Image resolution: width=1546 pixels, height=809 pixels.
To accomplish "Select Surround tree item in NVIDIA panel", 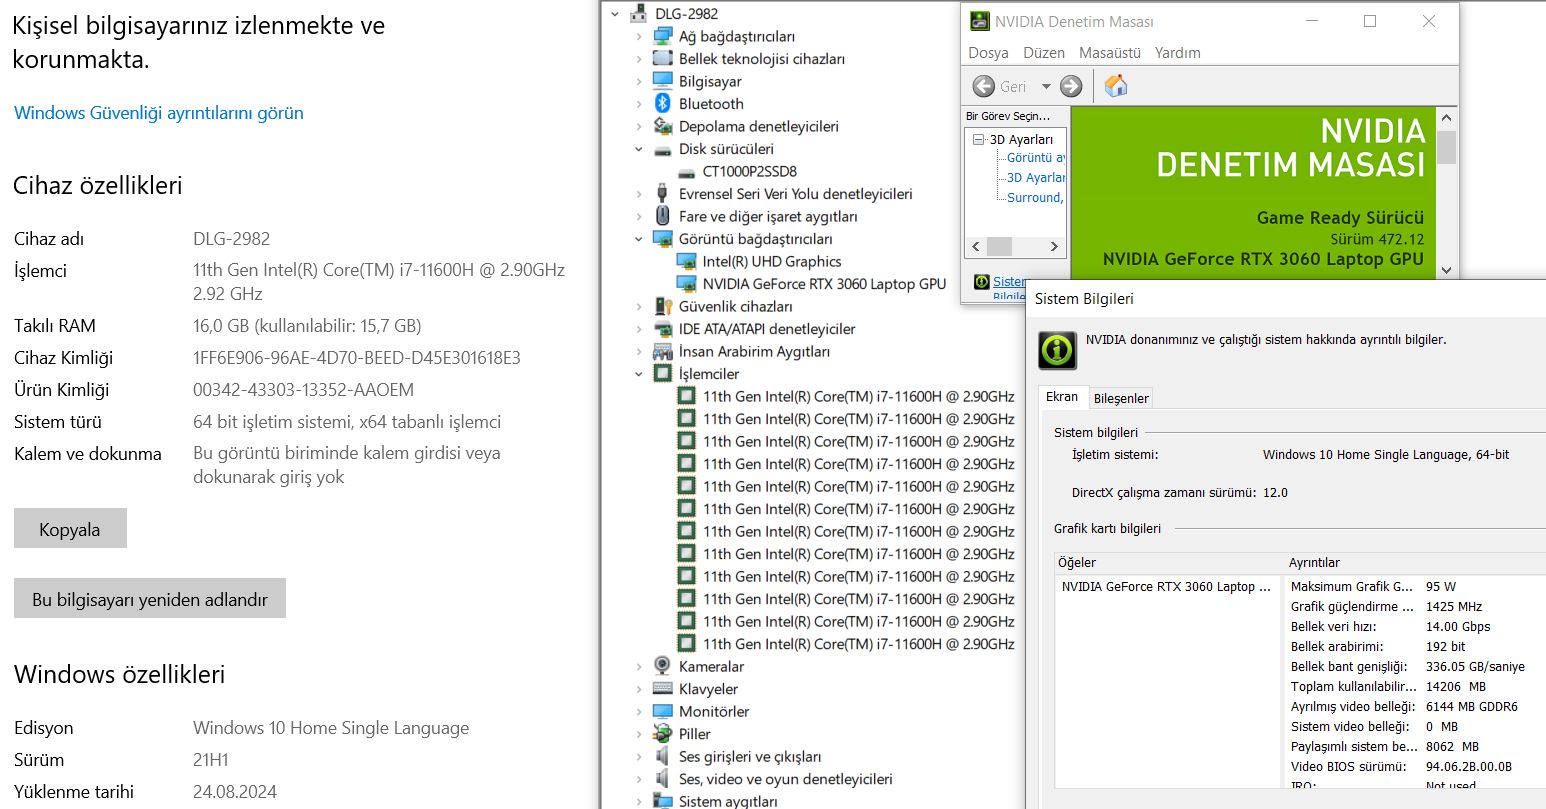I will (1035, 198).
